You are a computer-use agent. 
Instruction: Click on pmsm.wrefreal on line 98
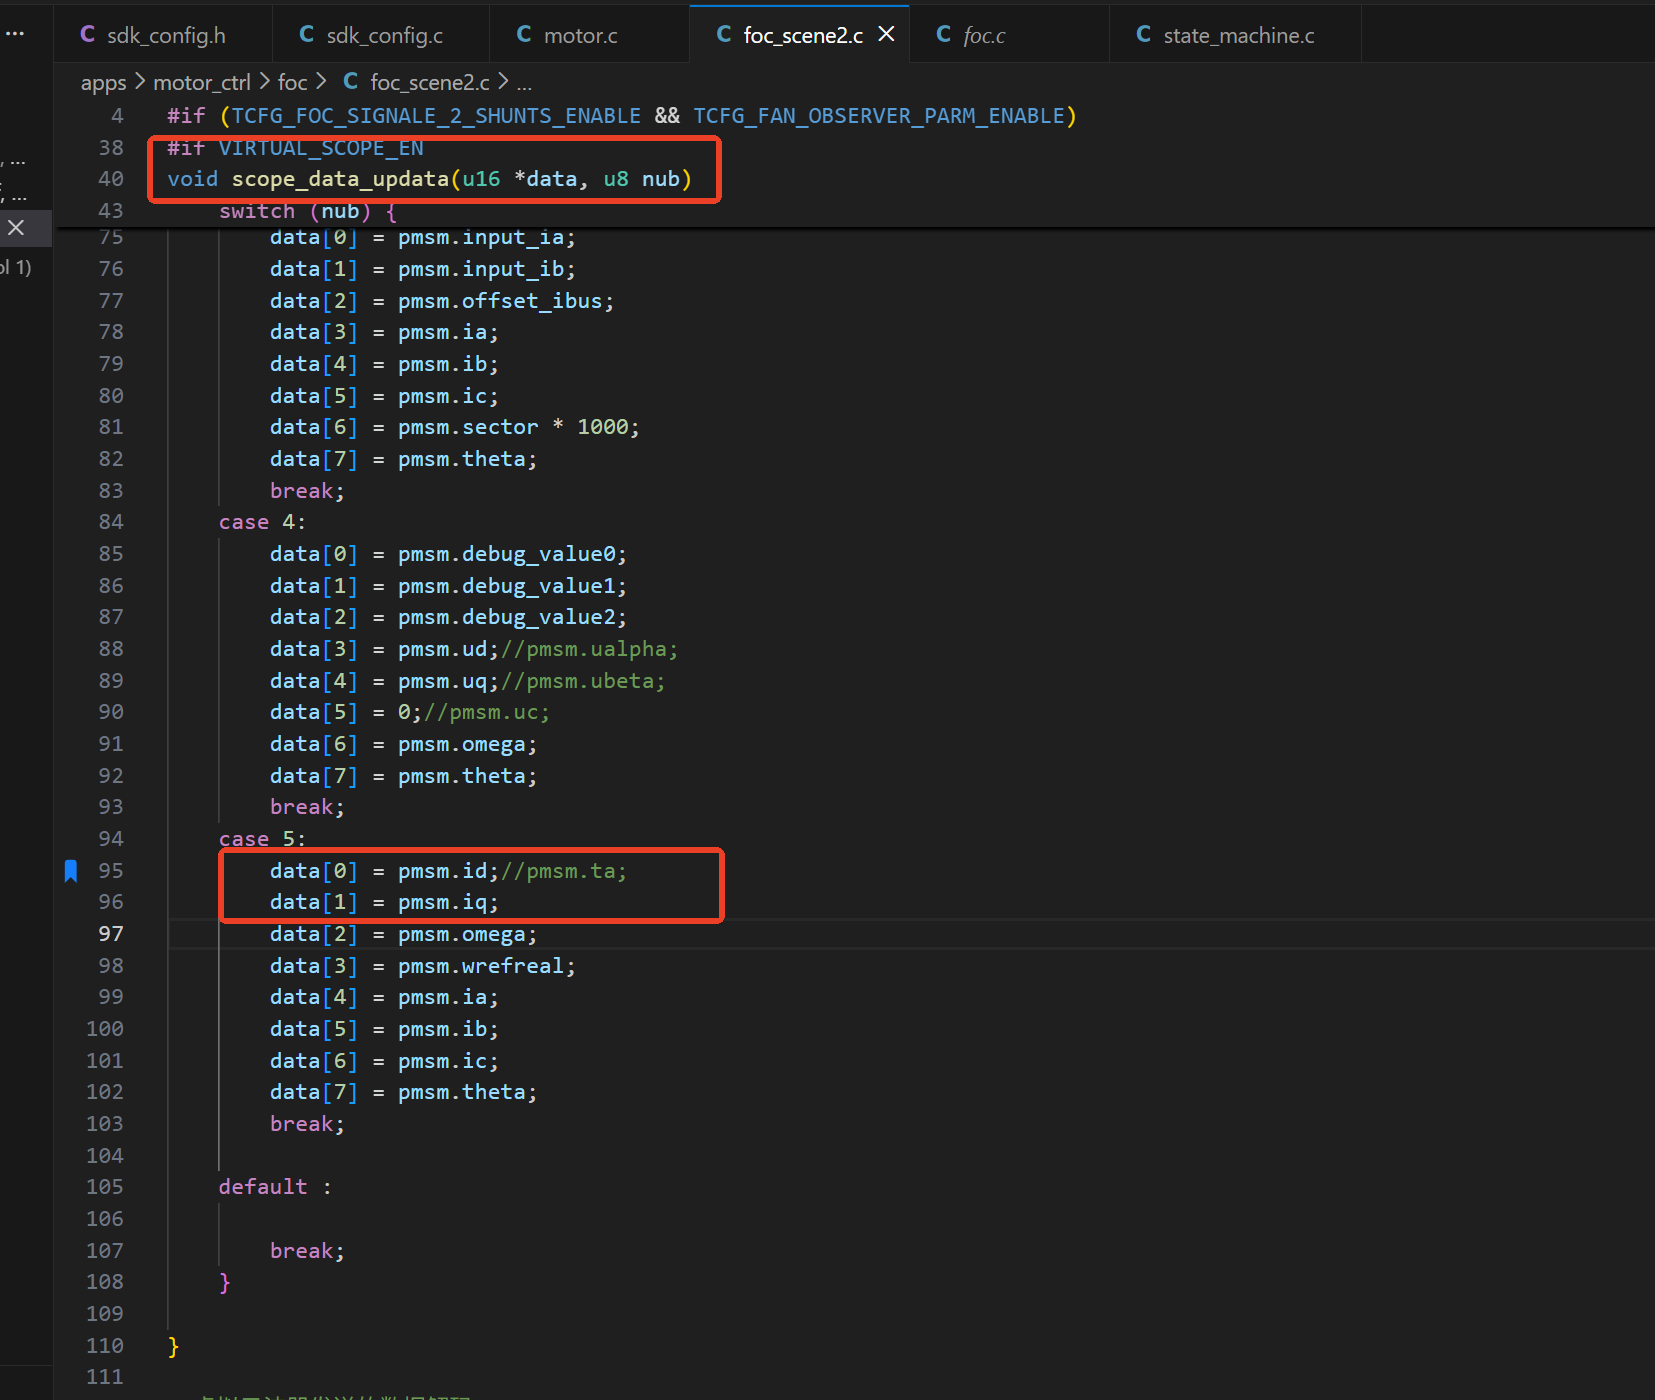tap(481, 966)
